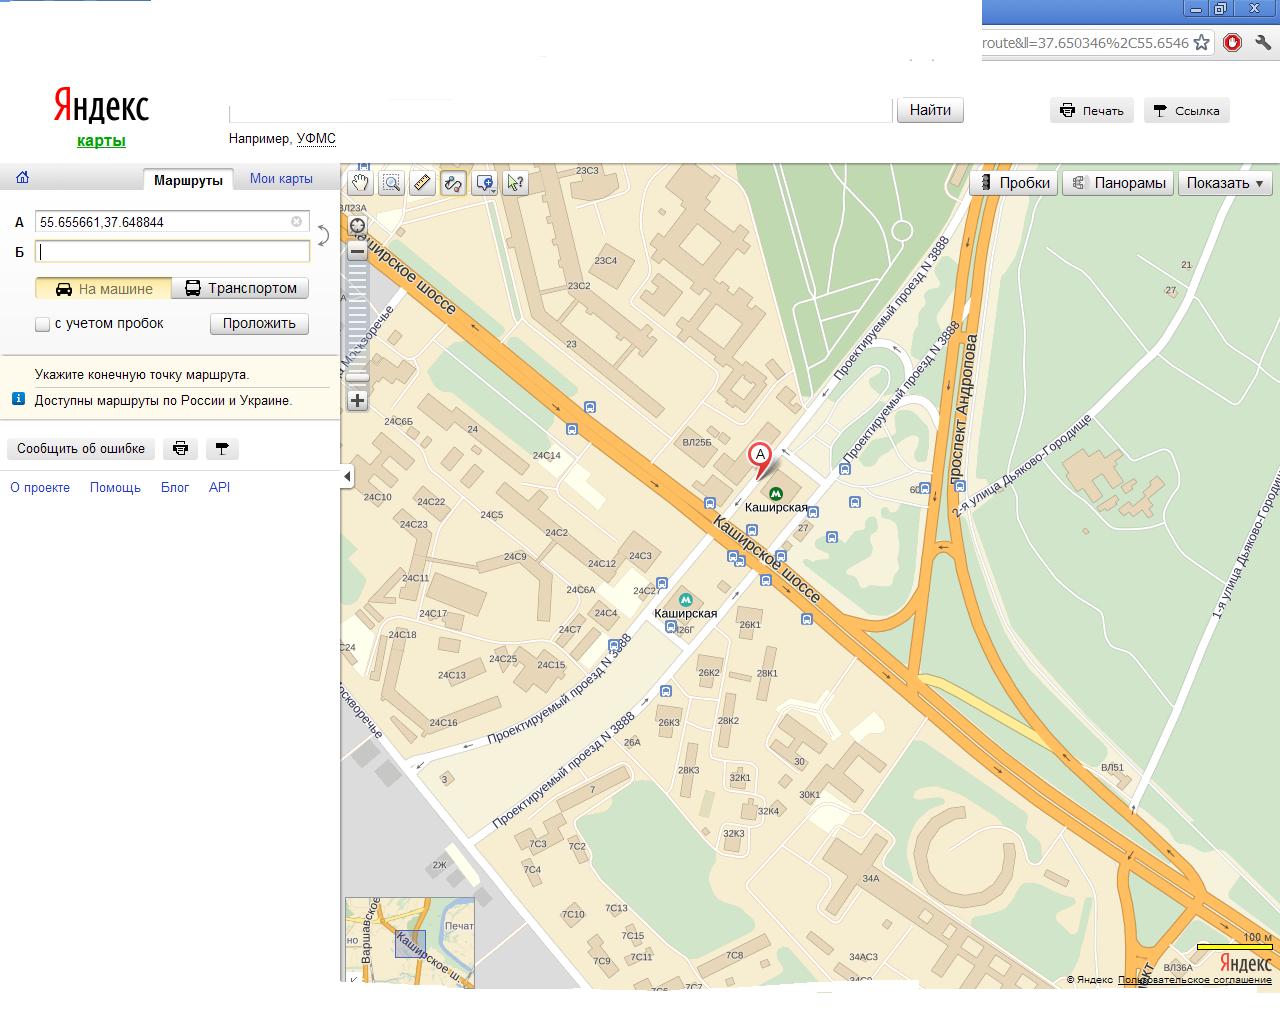Focus the point Б destination field
1280x1024 pixels.
pyautogui.click(x=173, y=252)
